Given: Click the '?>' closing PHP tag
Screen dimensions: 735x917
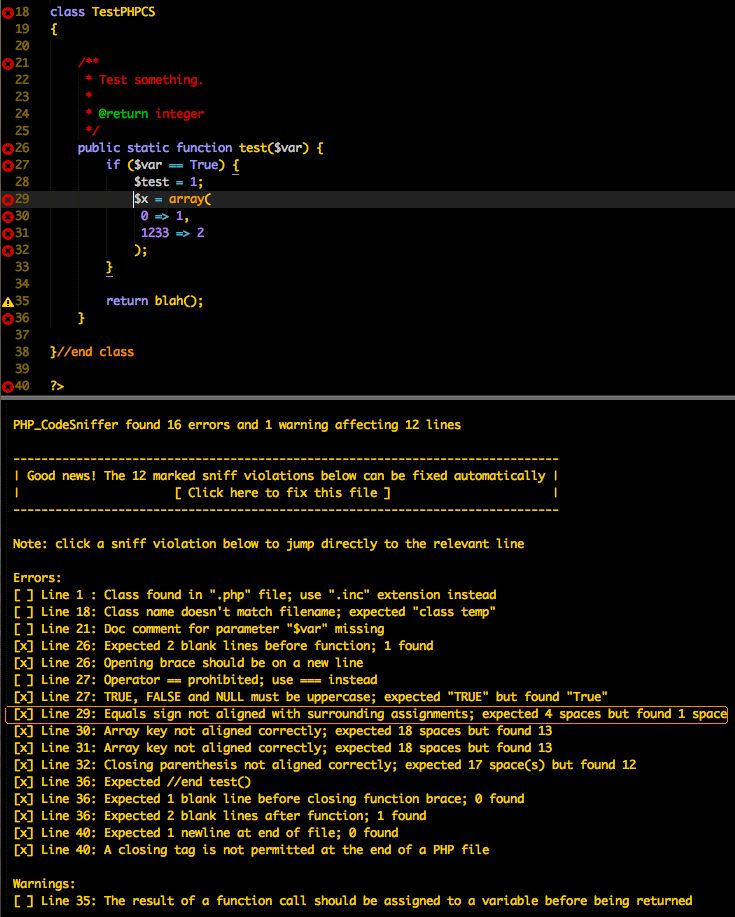Looking at the screenshot, I should click(x=57, y=386).
